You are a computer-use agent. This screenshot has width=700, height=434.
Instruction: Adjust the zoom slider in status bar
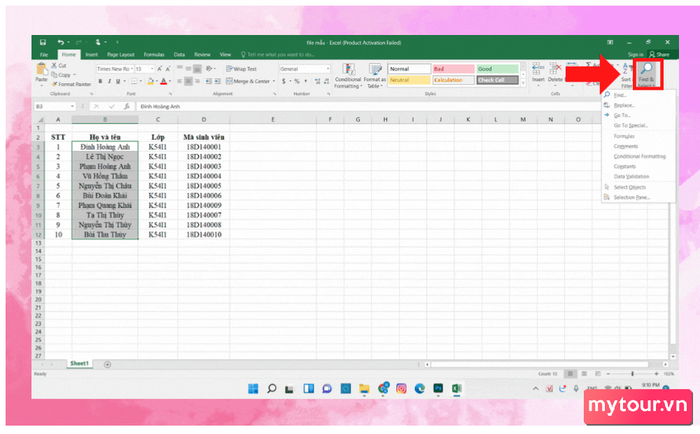point(632,373)
